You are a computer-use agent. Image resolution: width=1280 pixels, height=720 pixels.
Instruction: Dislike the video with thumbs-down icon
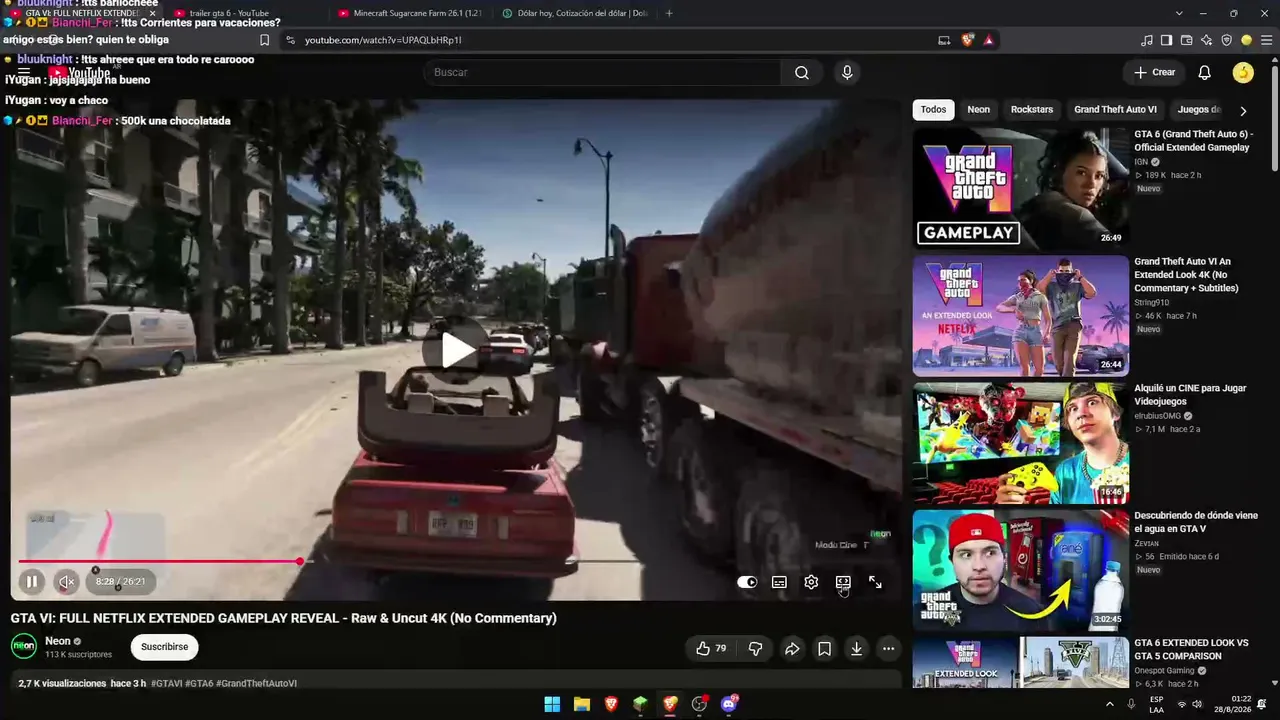click(756, 648)
